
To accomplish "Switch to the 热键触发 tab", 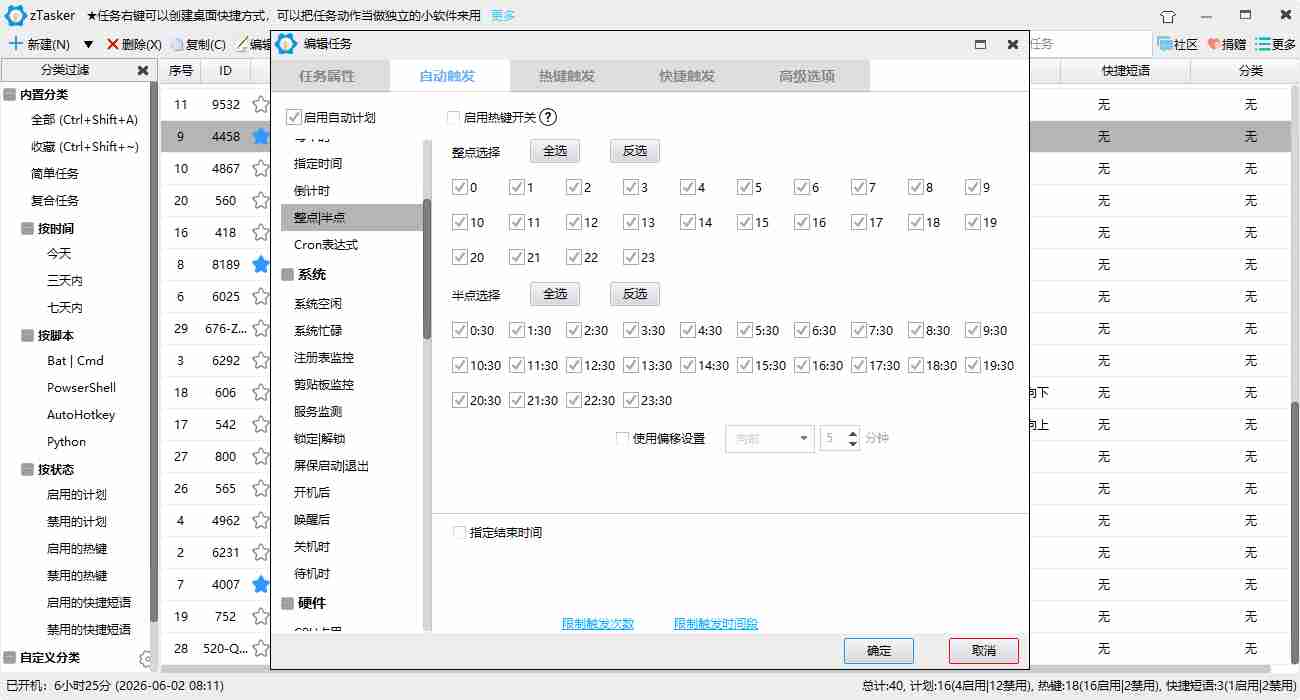I will tap(567, 76).
